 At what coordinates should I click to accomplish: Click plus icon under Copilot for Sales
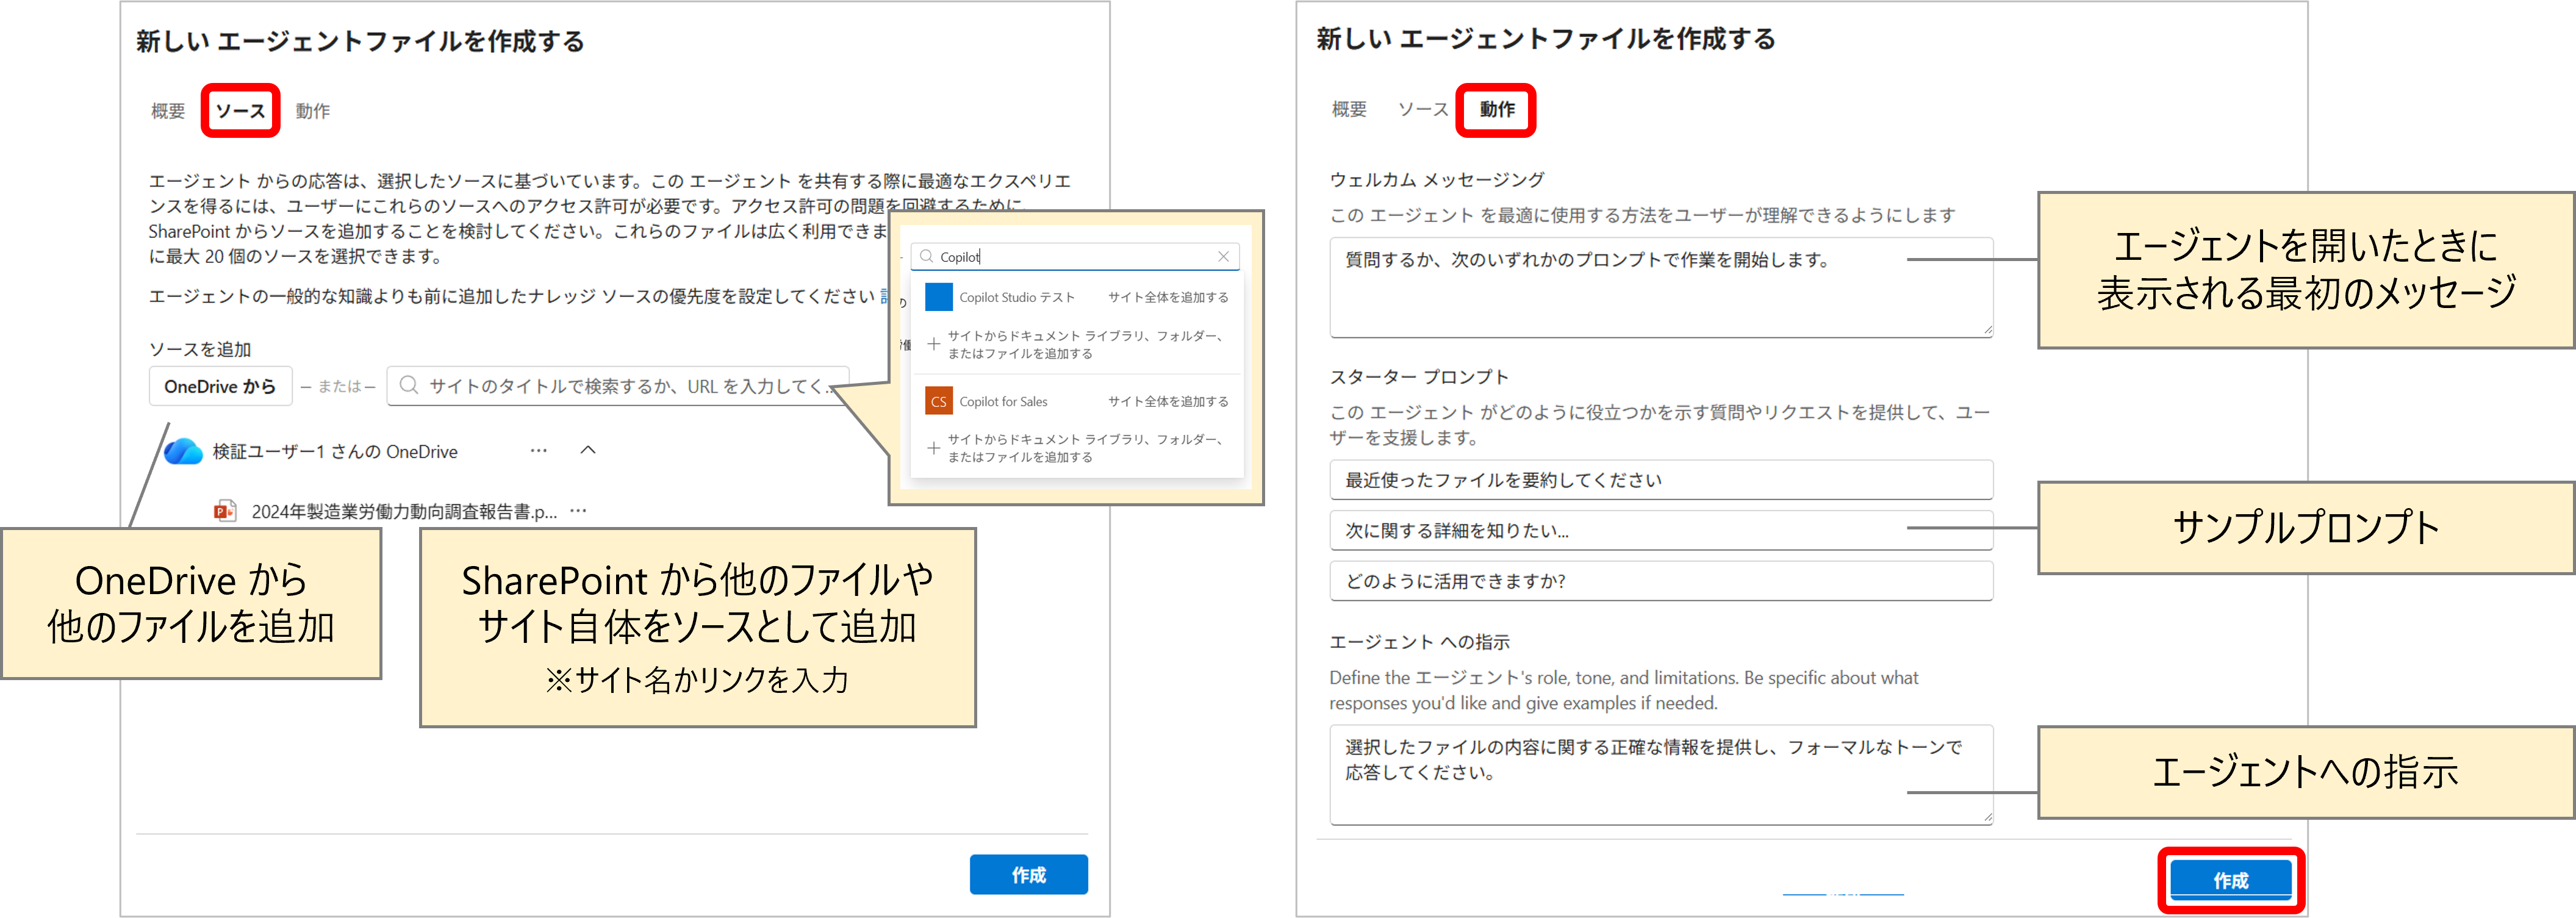point(933,448)
